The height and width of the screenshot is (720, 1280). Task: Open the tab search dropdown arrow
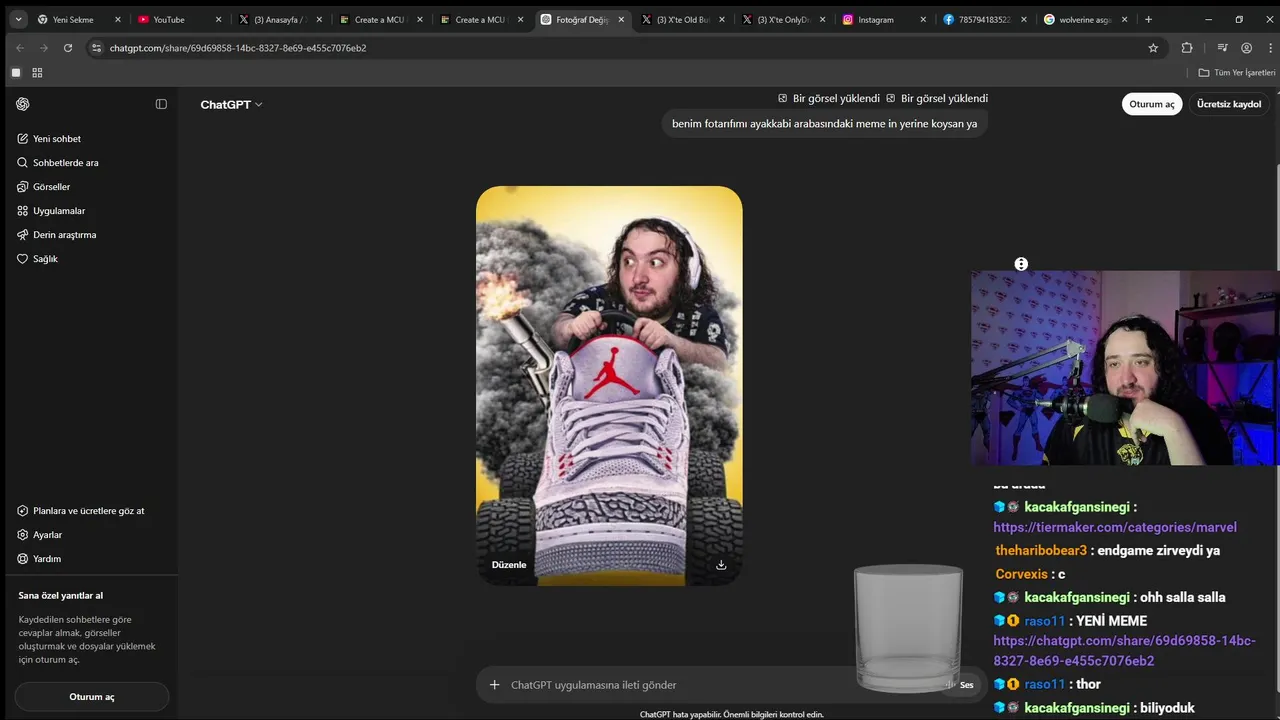click(x=18, y=19)
